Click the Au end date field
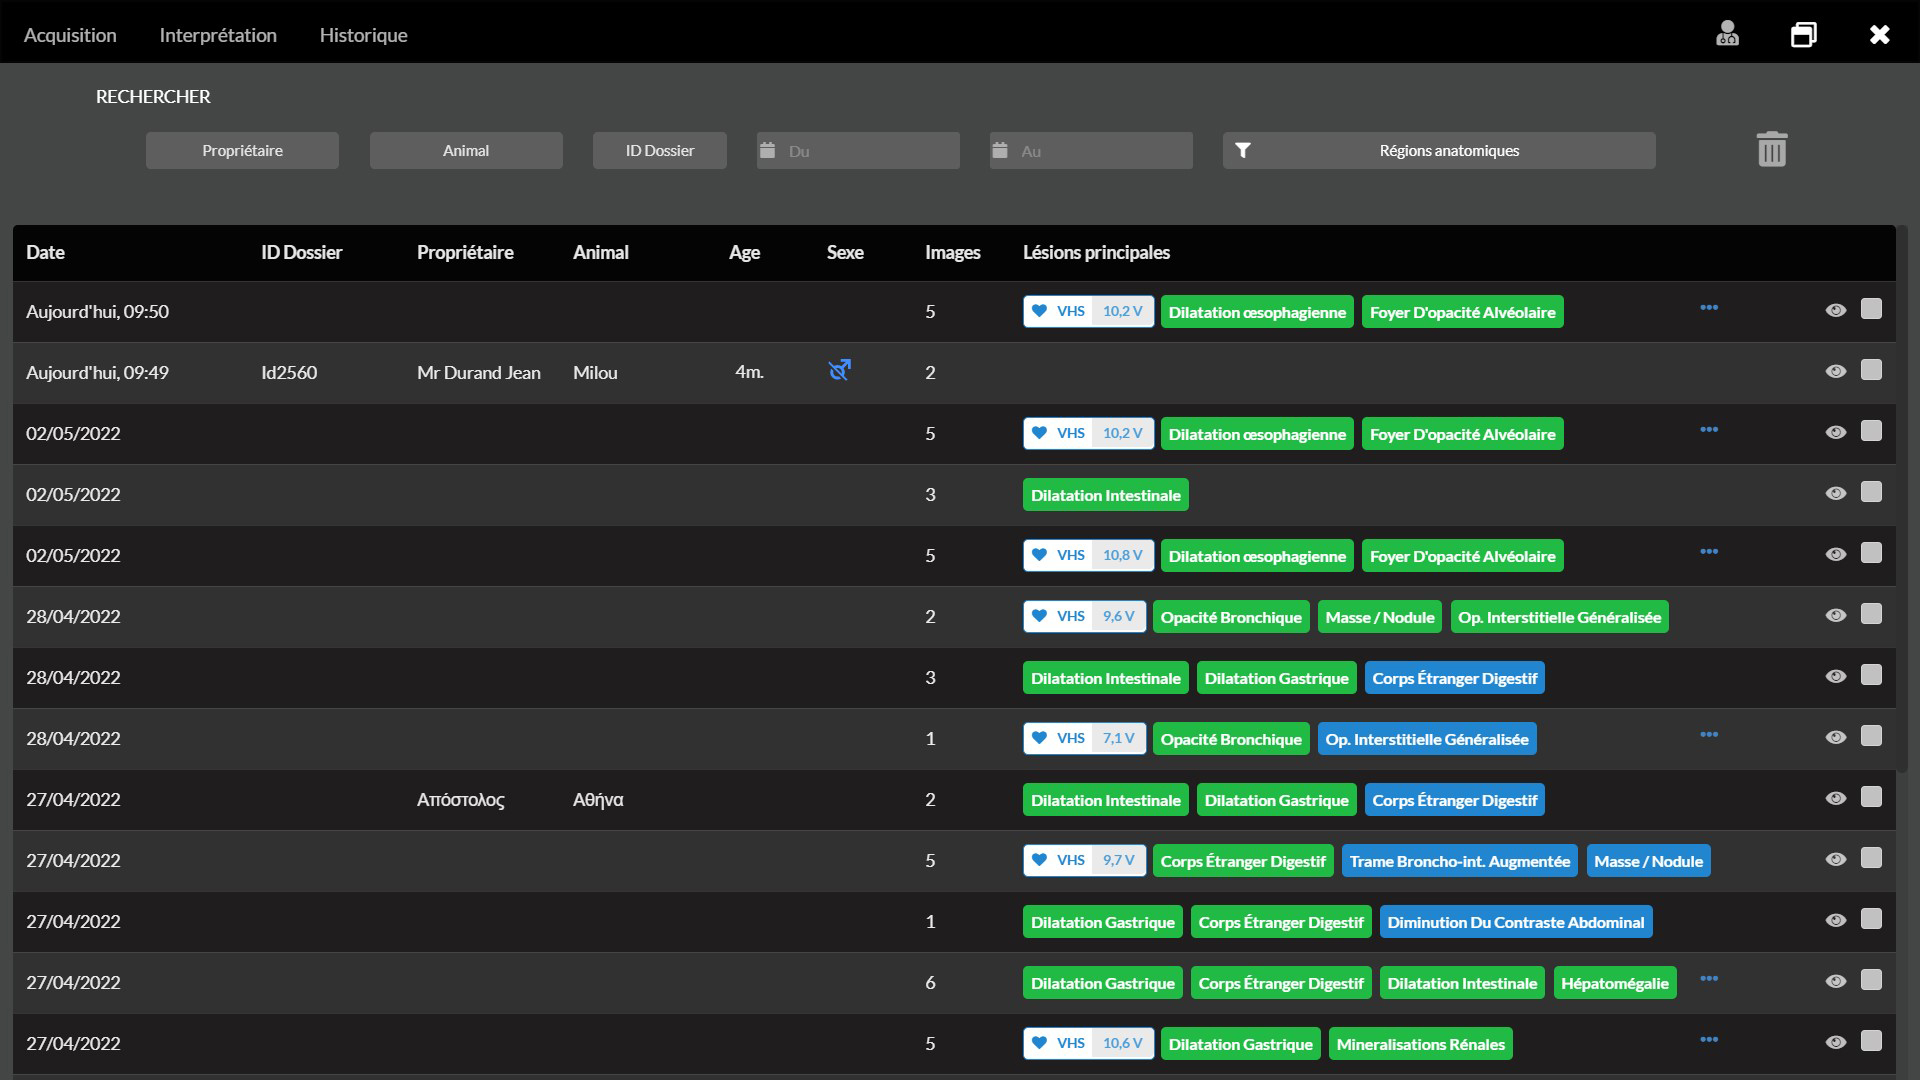 tap(1091, 150)
